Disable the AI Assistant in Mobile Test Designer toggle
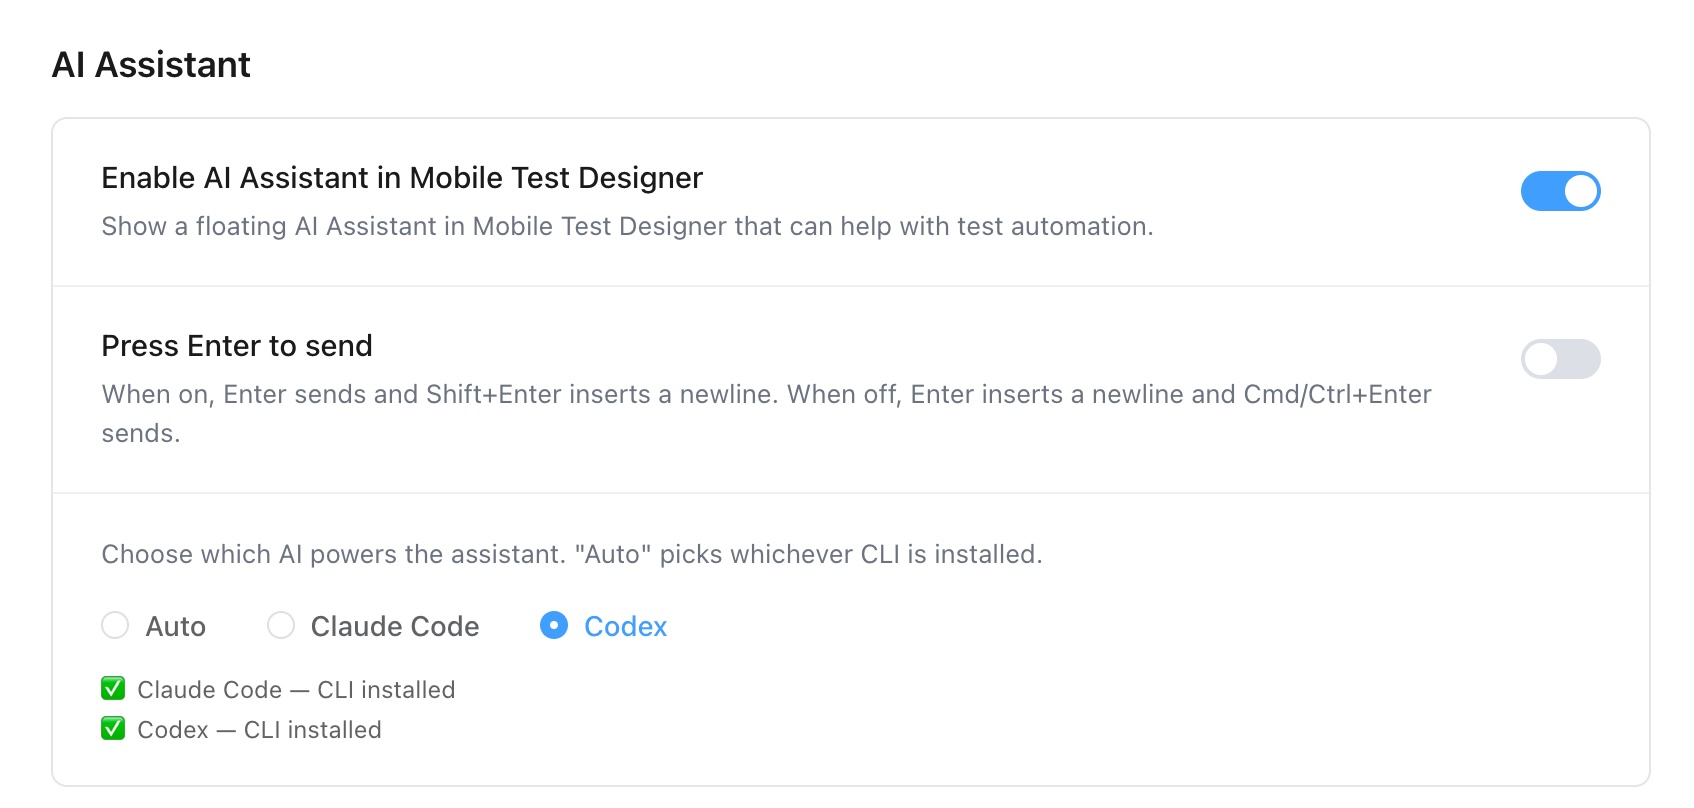Image resolution: width=1694 pixels, height=808 pixels. click(x=1560, y=191)
